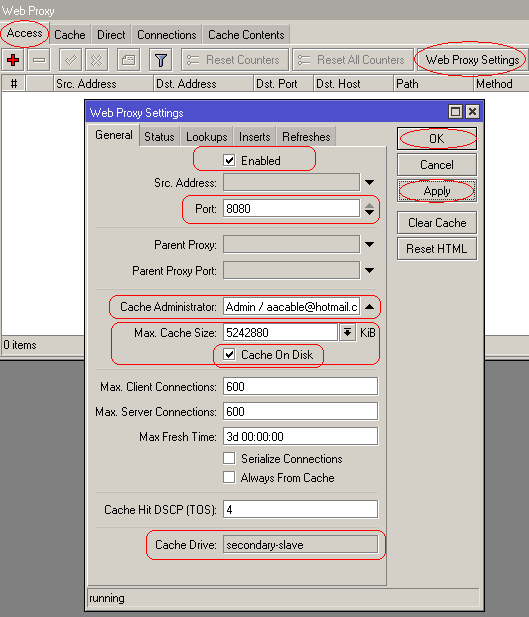The width and height of the screenshot is (529, 617).
Task: Collapse the Cache Administrator field arrow
Action: click(x=369, y=307)
